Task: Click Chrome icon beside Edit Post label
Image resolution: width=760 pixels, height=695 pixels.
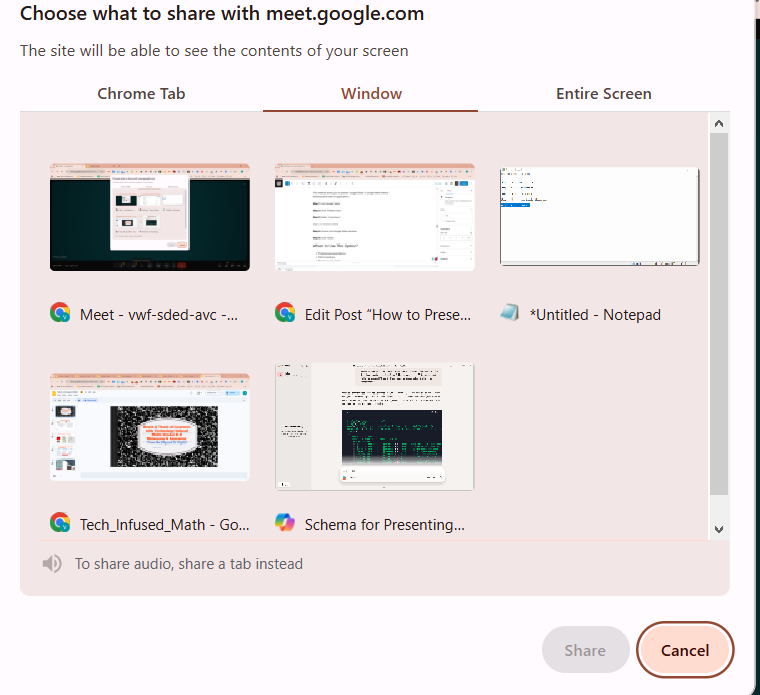Action: [285, 313]
